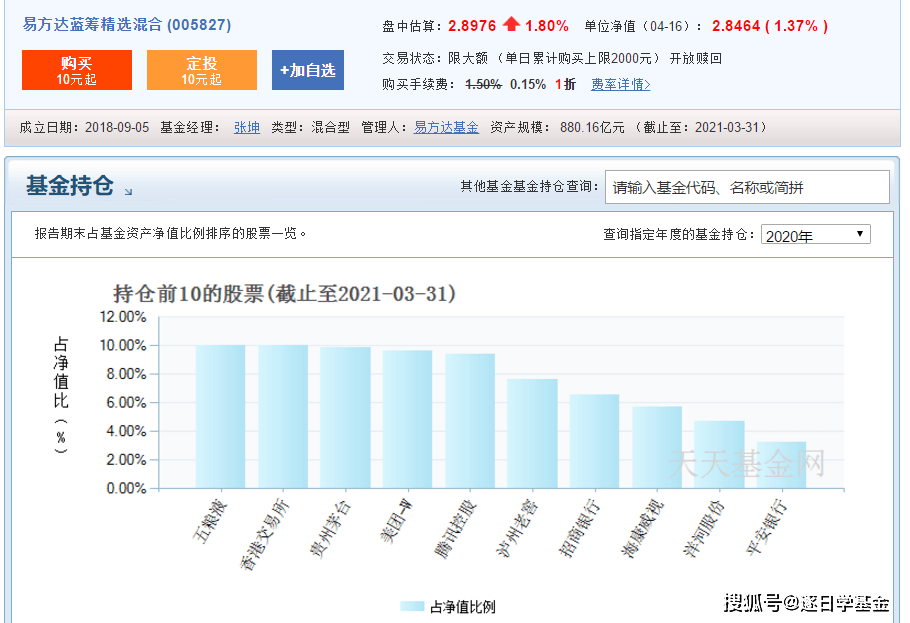Image resolution: width=910 pixels, height=623 pixels.
Task: Click the 招商银行 bar in chart
Action: pyautogui.click(x=594, y=441)
